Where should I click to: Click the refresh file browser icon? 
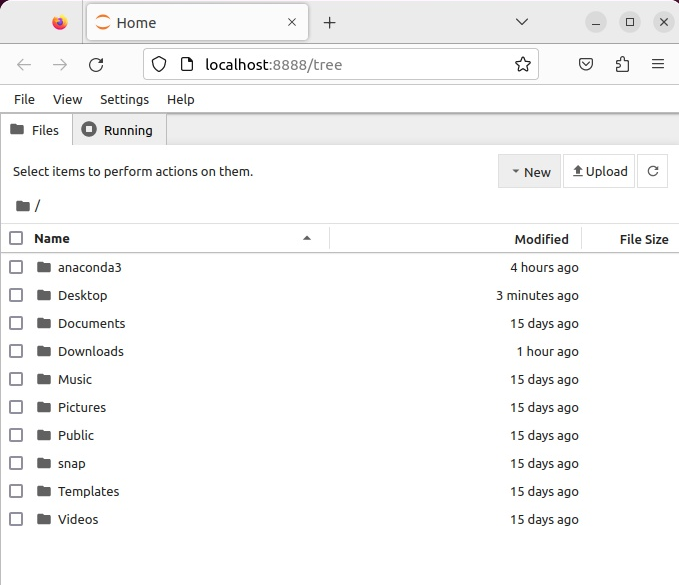click(652, 171)
